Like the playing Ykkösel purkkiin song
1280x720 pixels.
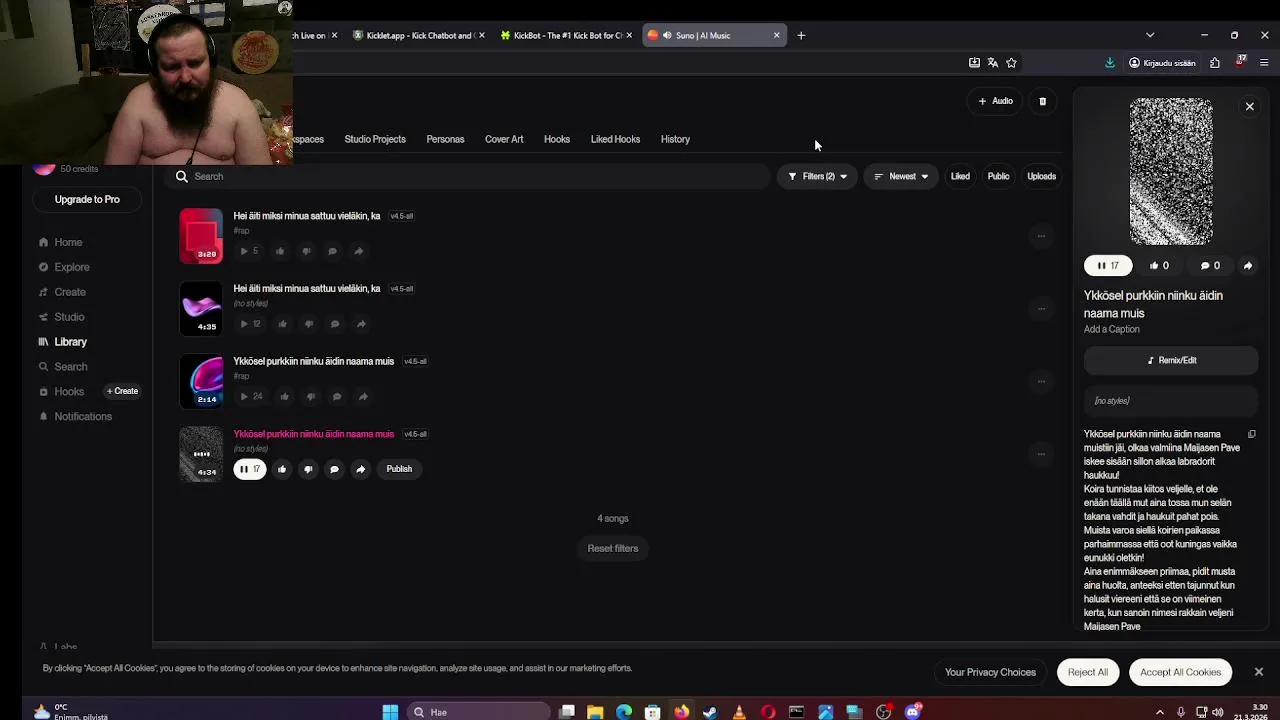282,469
